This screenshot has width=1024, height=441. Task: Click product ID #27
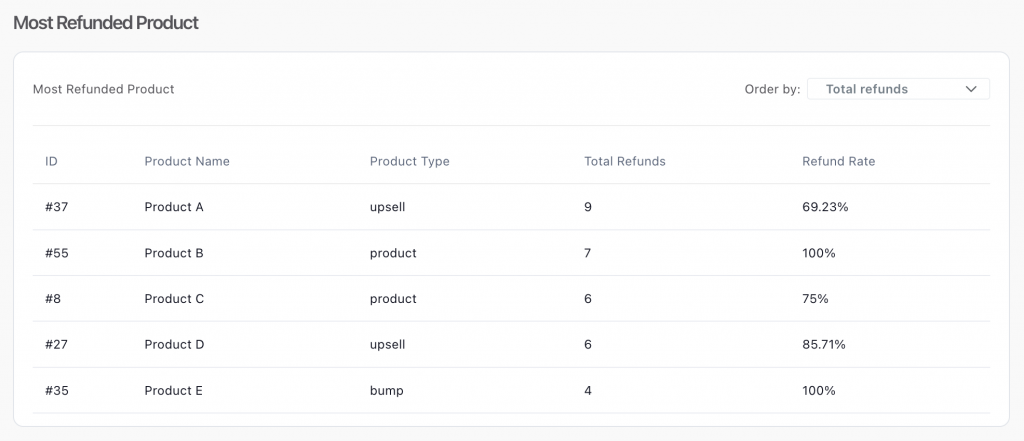point(57,344)
